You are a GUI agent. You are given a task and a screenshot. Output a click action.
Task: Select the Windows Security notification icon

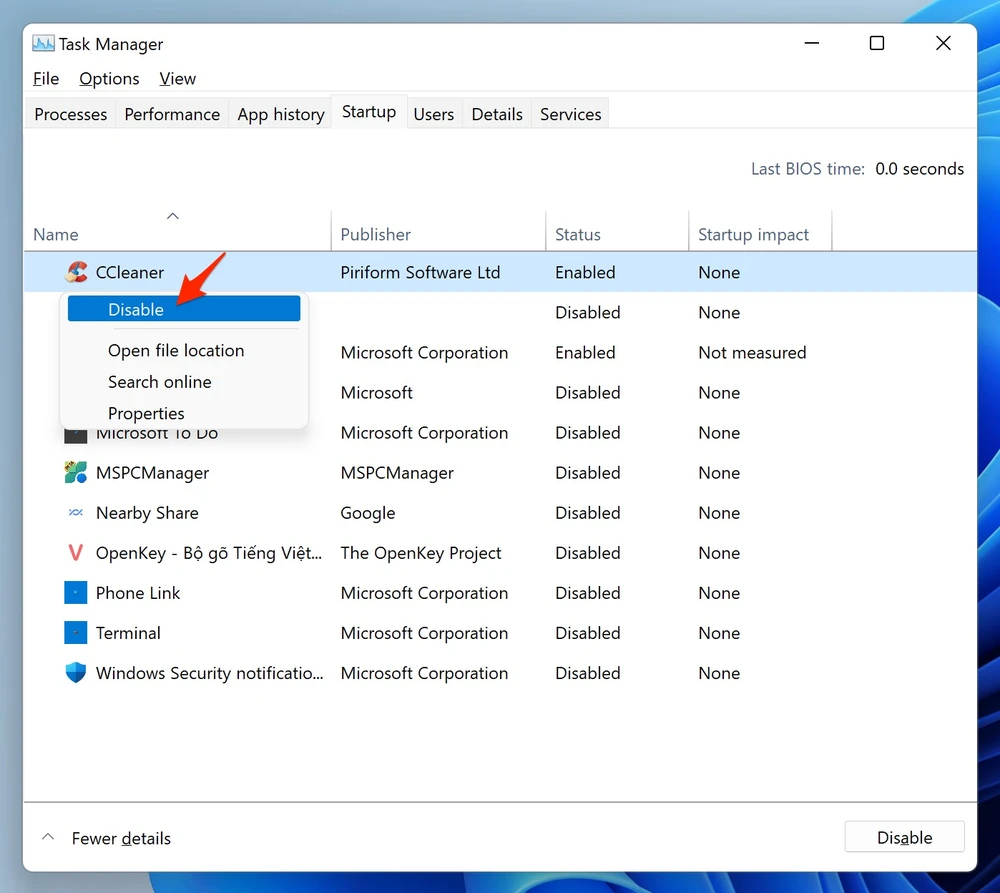(x=75, y=672)
